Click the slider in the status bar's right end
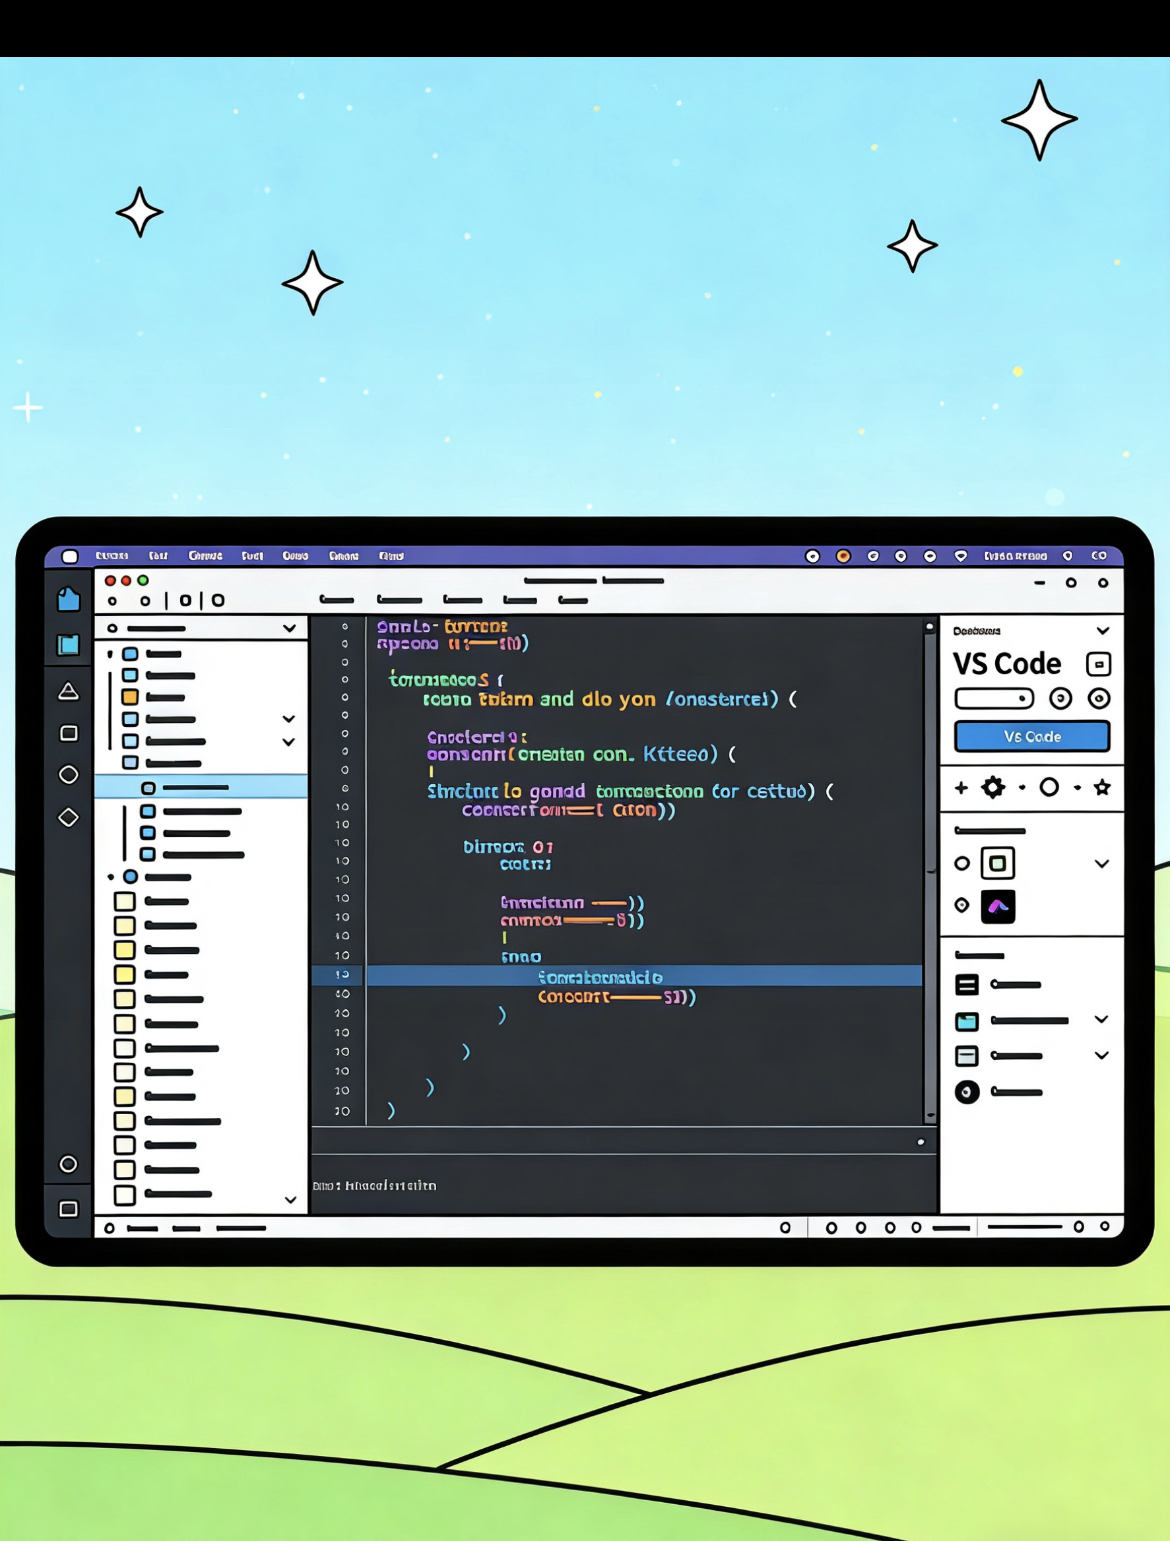This screenshot has height=1541, width=1170. [x=1024, y=1227]
